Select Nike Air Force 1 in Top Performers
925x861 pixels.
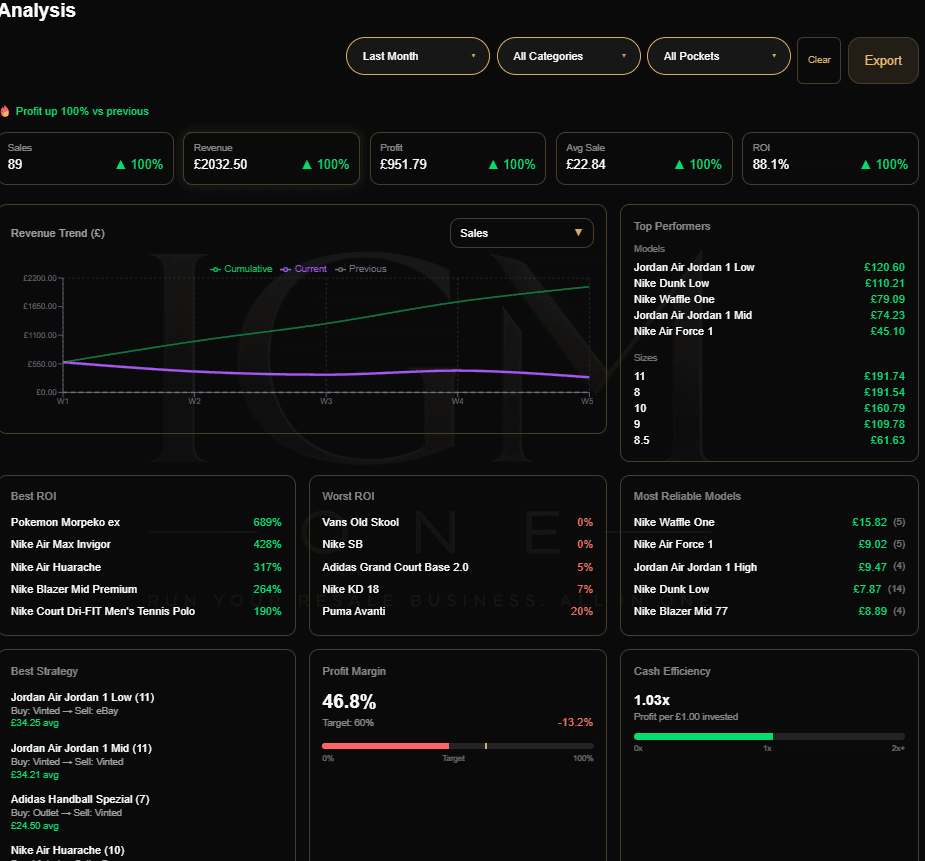click(x=769, y=331)
